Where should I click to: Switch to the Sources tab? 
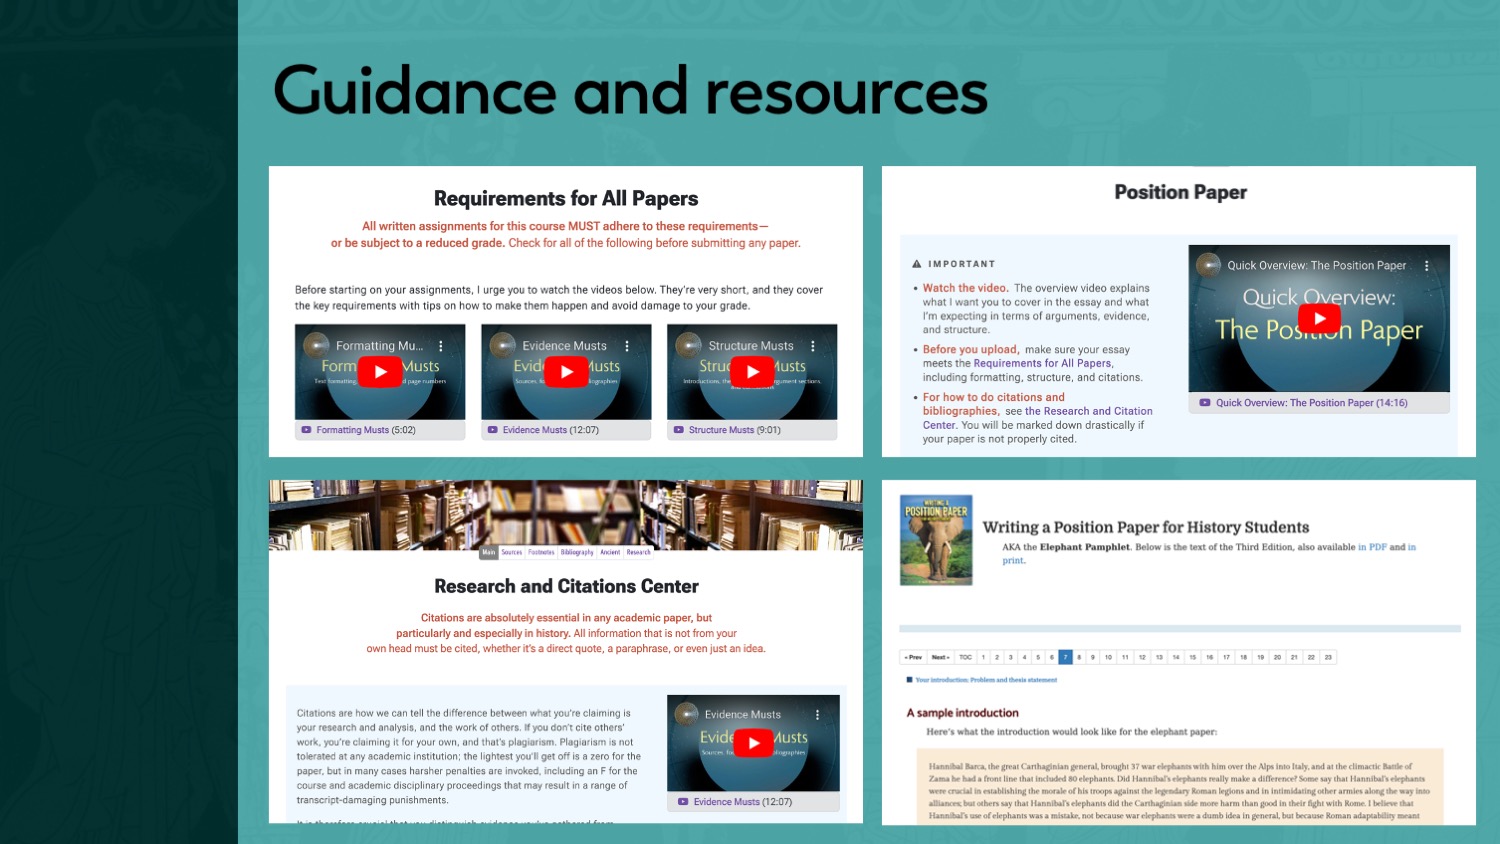pos(511,551)
